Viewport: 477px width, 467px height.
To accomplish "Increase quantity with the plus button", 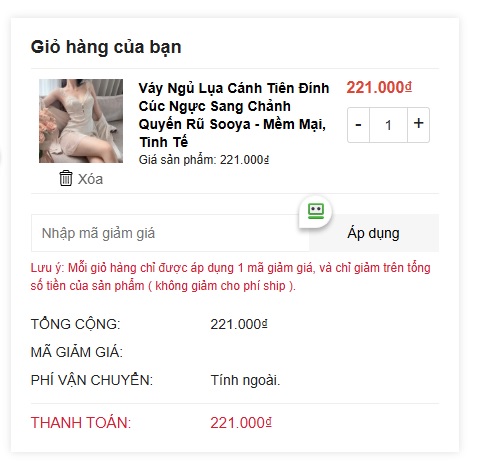I will click(x=418, y=125).
